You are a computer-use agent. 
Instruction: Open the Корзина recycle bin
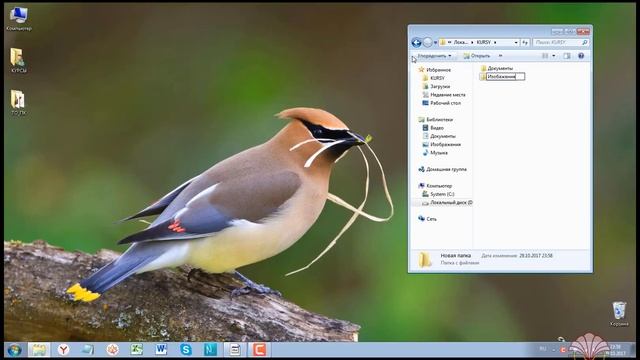pyautogui.click(x=619, y=314)
